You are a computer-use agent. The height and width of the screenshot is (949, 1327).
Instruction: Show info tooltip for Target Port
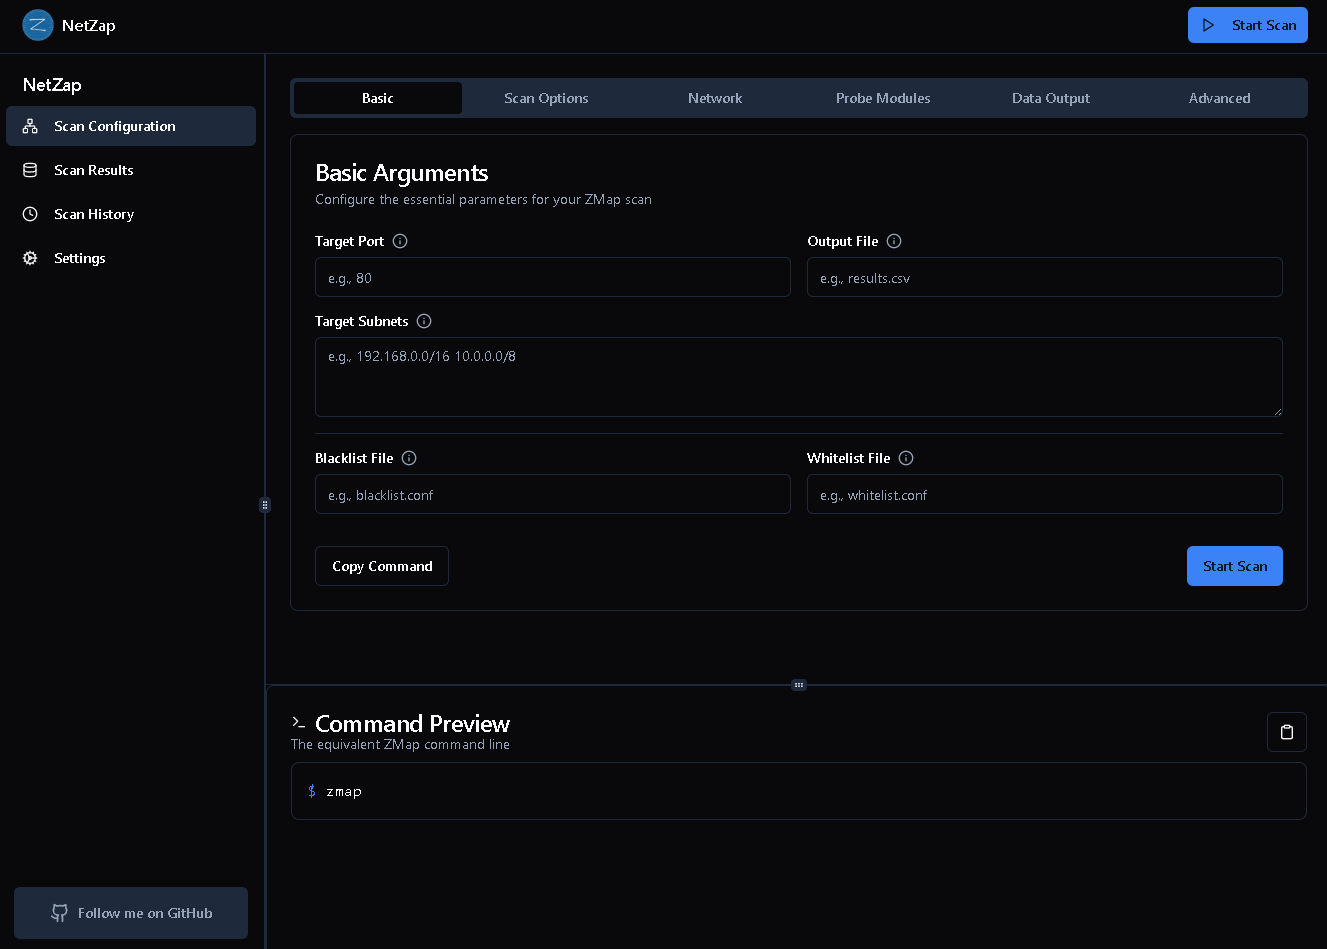click(400, 241)
